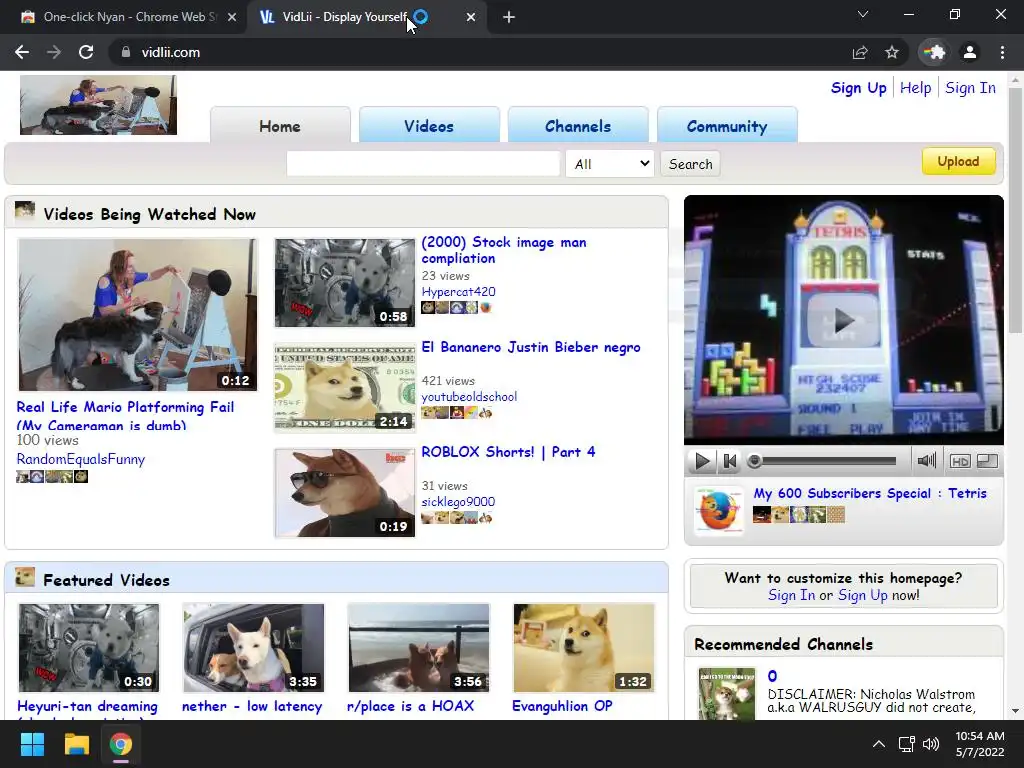Image resolution: width=1024 pixels, height=768 pixels.
Task: Go back with the browser back arrow
Action: (22, 52)
